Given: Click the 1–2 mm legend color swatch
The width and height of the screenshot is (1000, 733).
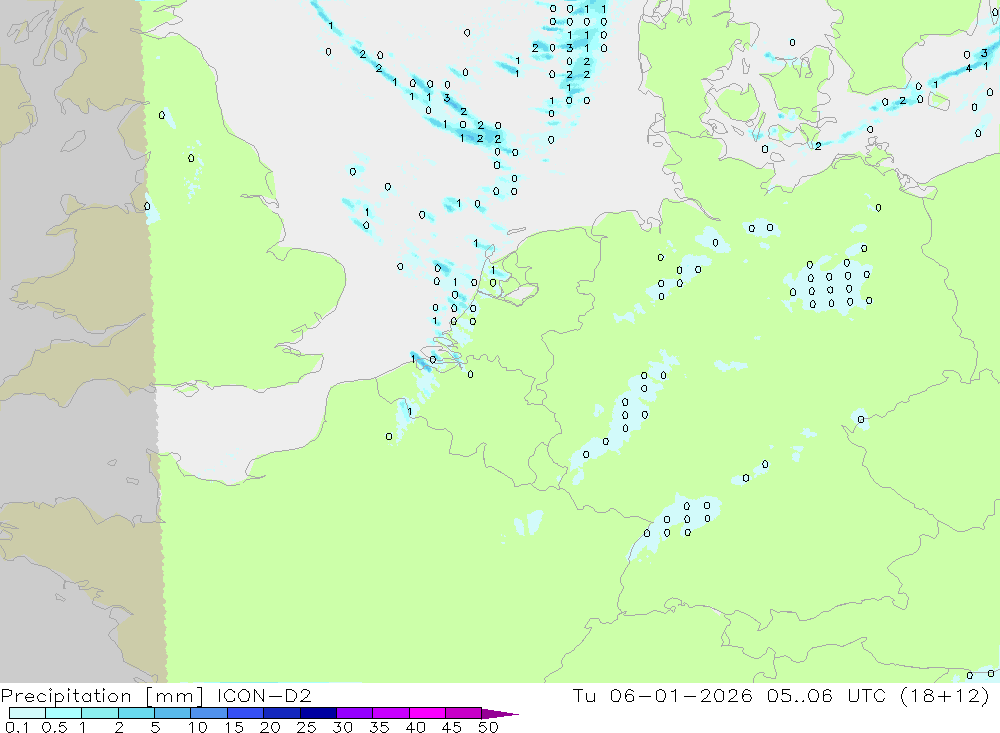Looking at the screenshot, I should pyautogui.click(x=100, y=713).
